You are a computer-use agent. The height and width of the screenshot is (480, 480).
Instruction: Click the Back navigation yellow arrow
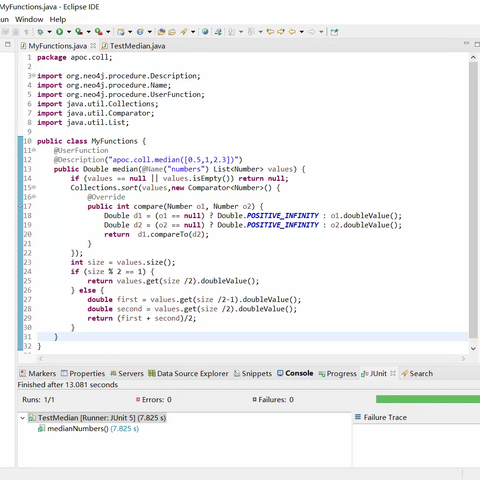(292, 32)
